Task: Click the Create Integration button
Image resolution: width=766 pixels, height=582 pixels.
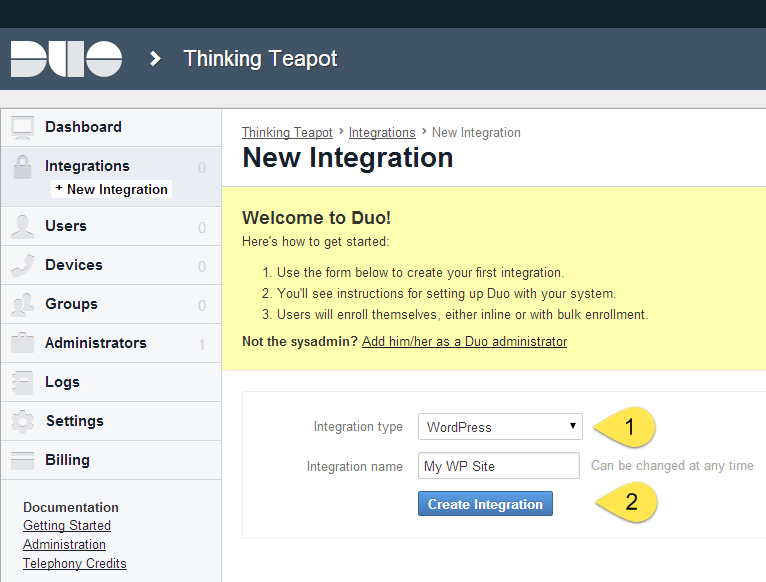Action: [485, 504]
